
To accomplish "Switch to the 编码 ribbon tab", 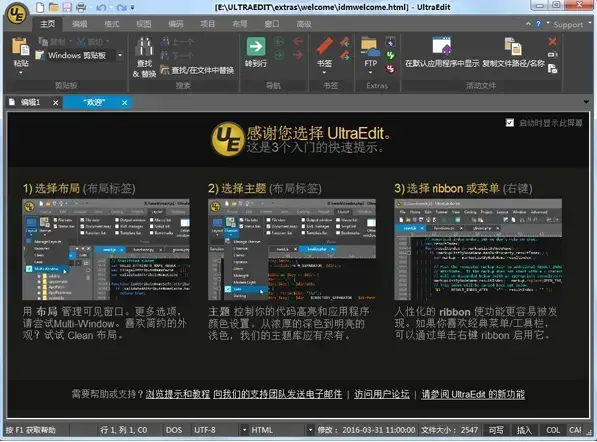I will (x=176, y=24).
